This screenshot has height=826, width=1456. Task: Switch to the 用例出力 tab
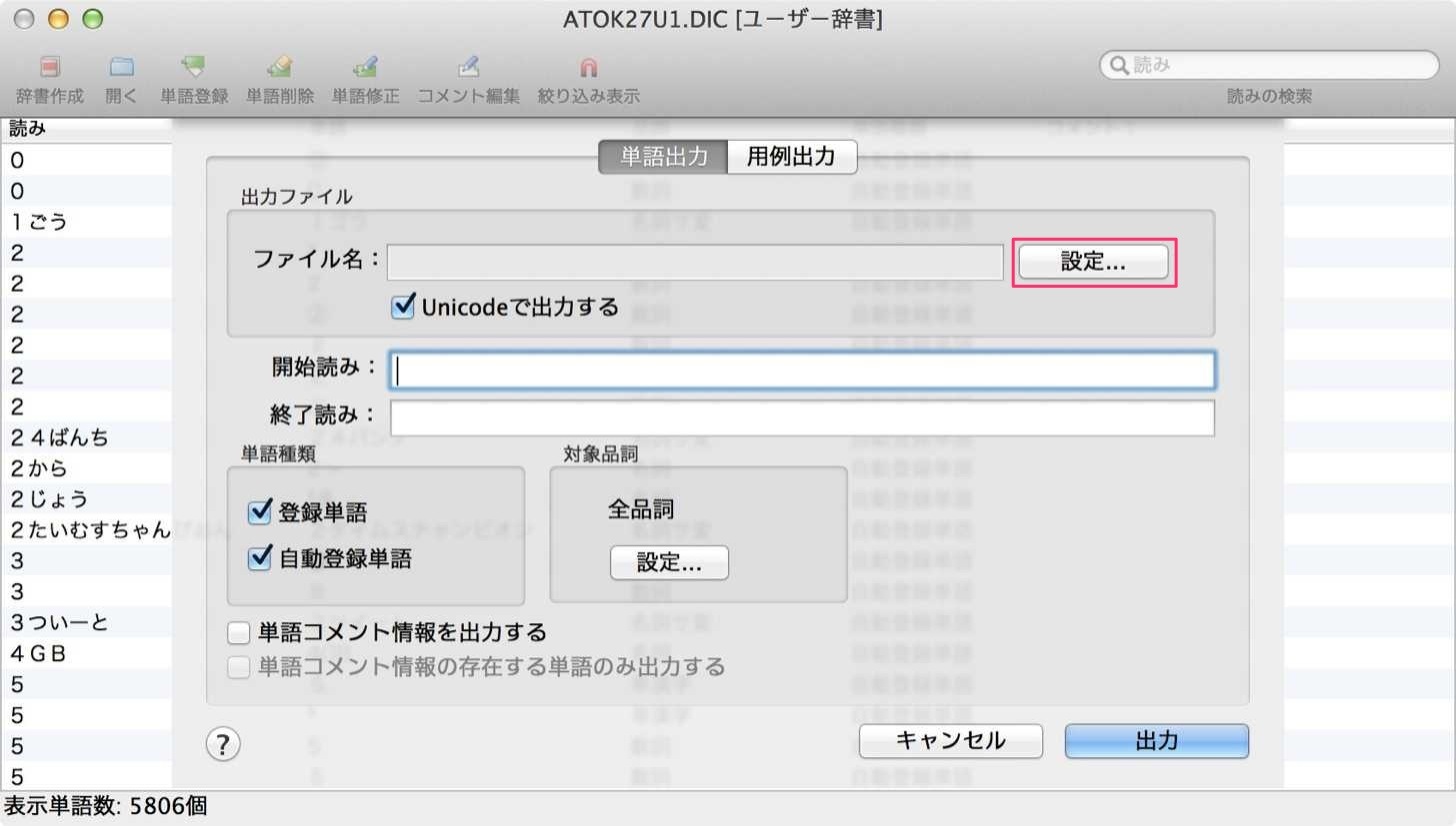pos(791,157)
